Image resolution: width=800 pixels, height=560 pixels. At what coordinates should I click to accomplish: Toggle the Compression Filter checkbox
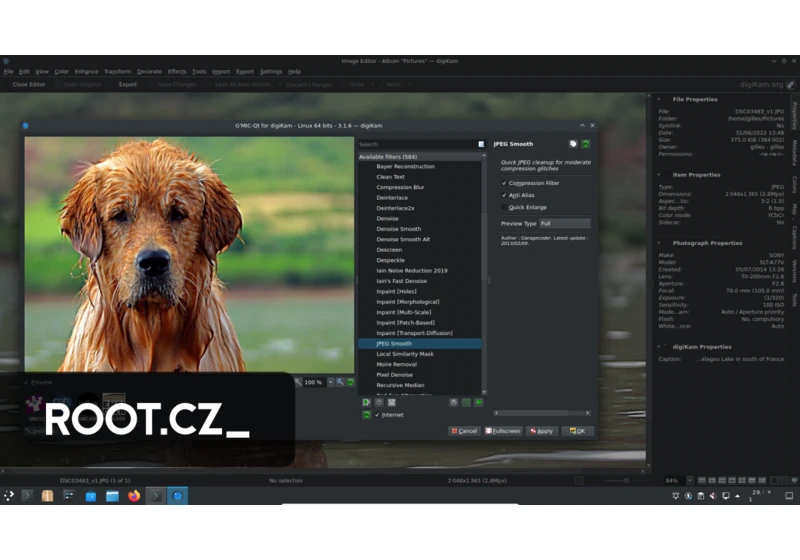point(504,183)
